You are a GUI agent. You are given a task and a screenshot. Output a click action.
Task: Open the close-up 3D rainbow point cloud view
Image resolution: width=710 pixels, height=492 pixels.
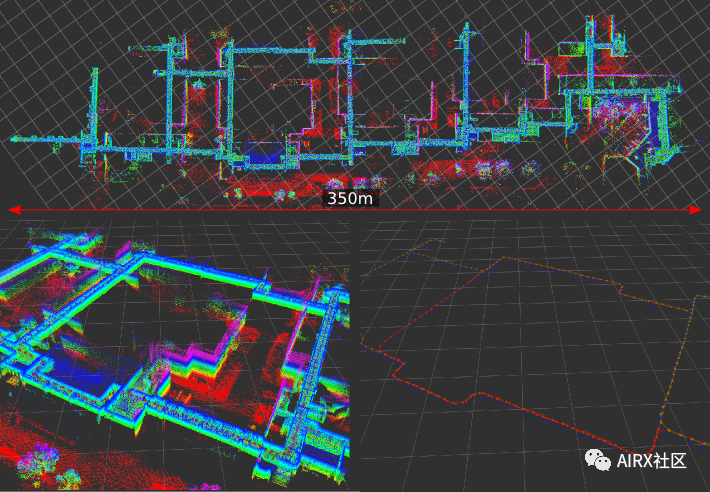point(175,354)
